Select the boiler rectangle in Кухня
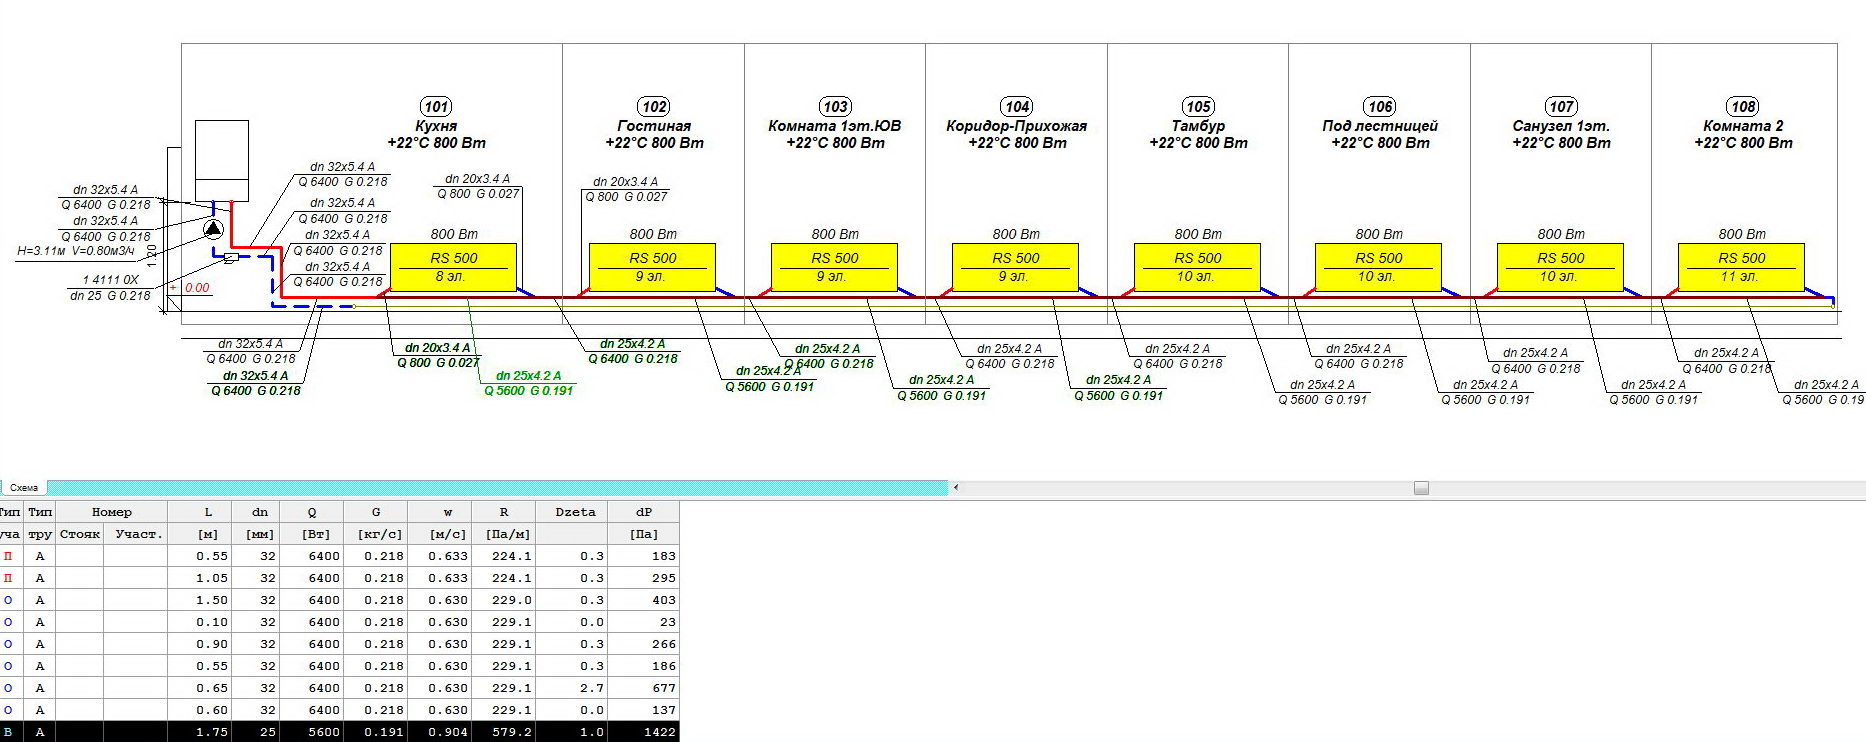The width and height of the screenshot is (1866, 742). click(x=221, y=160)
